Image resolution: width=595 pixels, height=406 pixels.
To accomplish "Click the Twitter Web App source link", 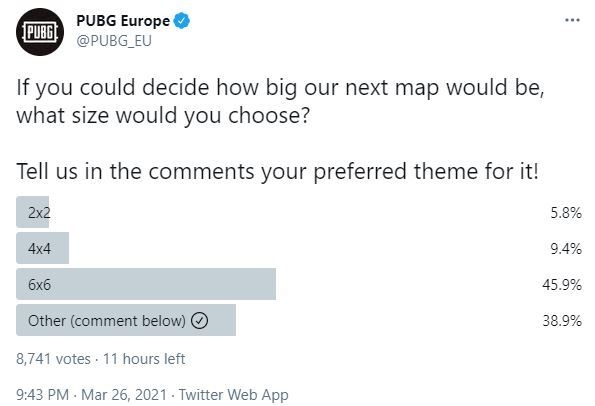I will coord(233,395).
